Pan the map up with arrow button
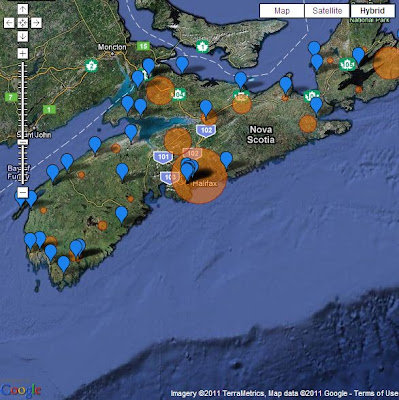 tap(23, 9)
